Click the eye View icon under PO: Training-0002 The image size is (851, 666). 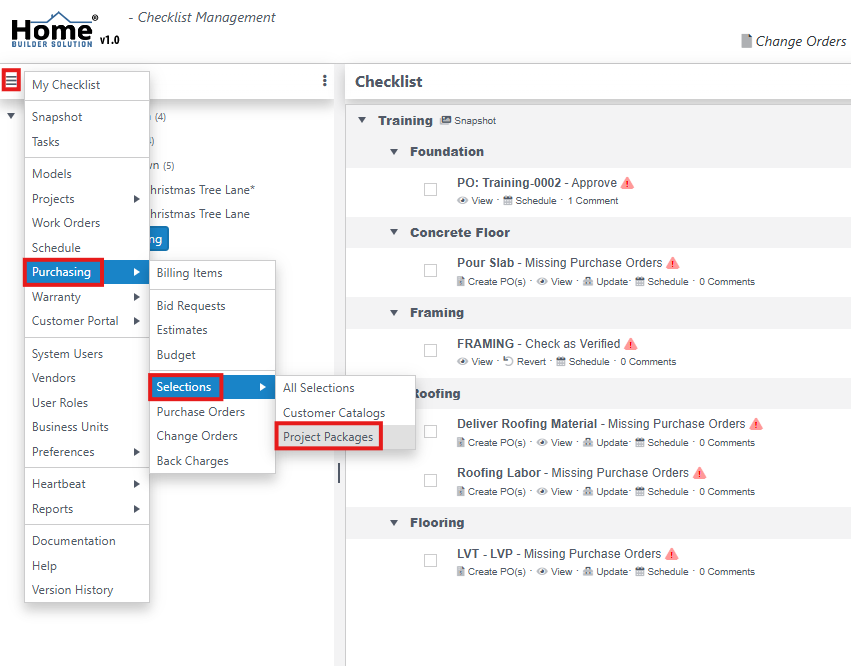coord(462,200)
